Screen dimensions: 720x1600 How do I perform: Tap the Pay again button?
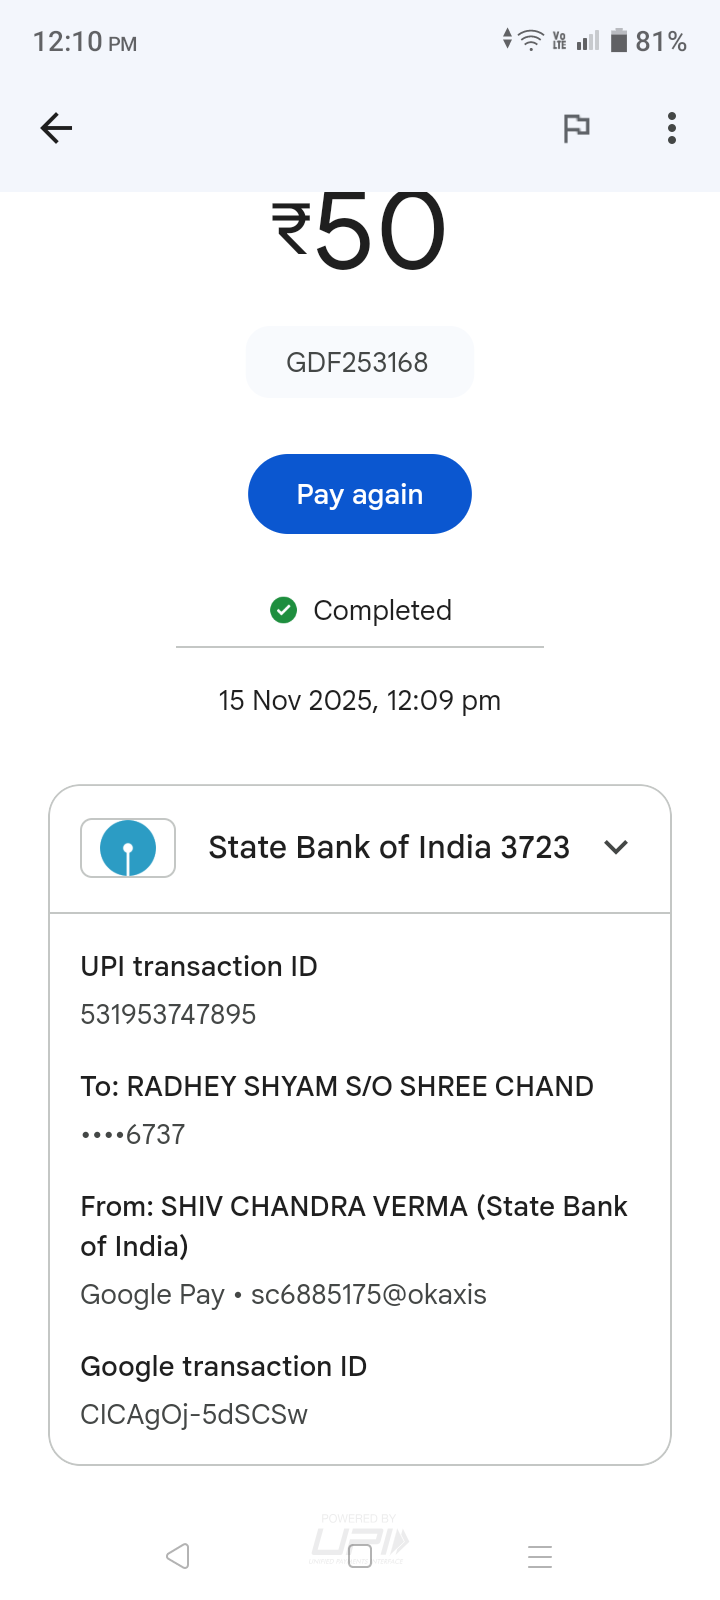360,494
